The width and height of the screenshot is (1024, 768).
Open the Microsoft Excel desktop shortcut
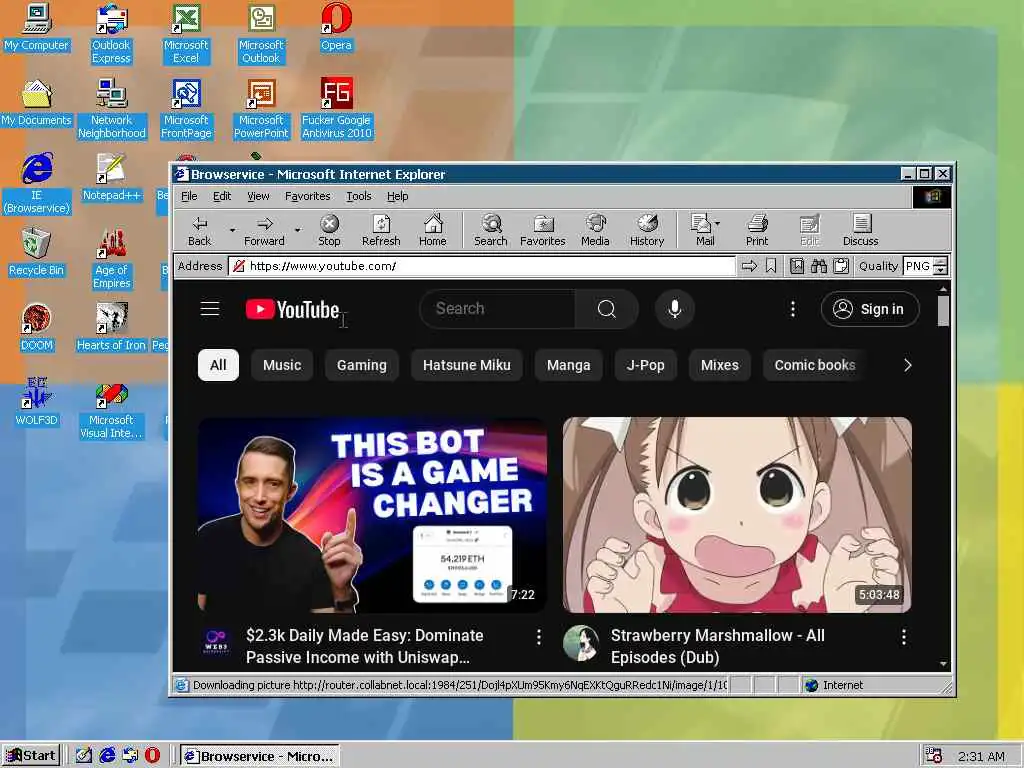(186, 34)
